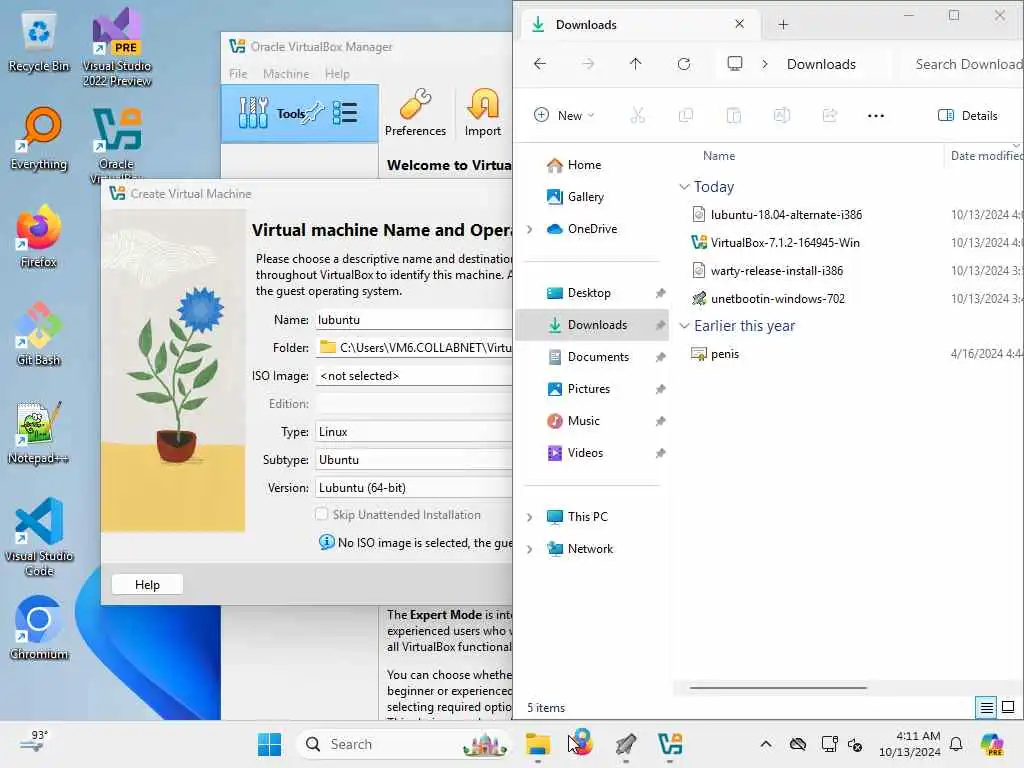Expand the OneDrive tree node
1024x768 pixels.
(530, 229)
